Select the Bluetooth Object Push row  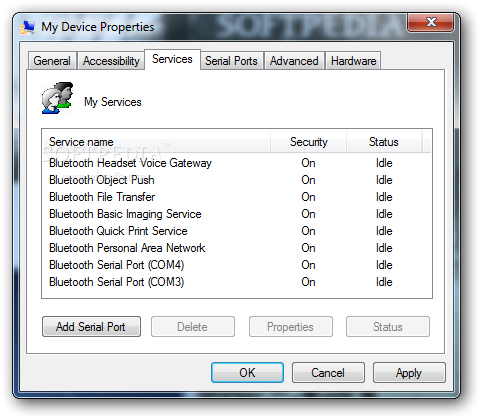[x=236, y=180]
